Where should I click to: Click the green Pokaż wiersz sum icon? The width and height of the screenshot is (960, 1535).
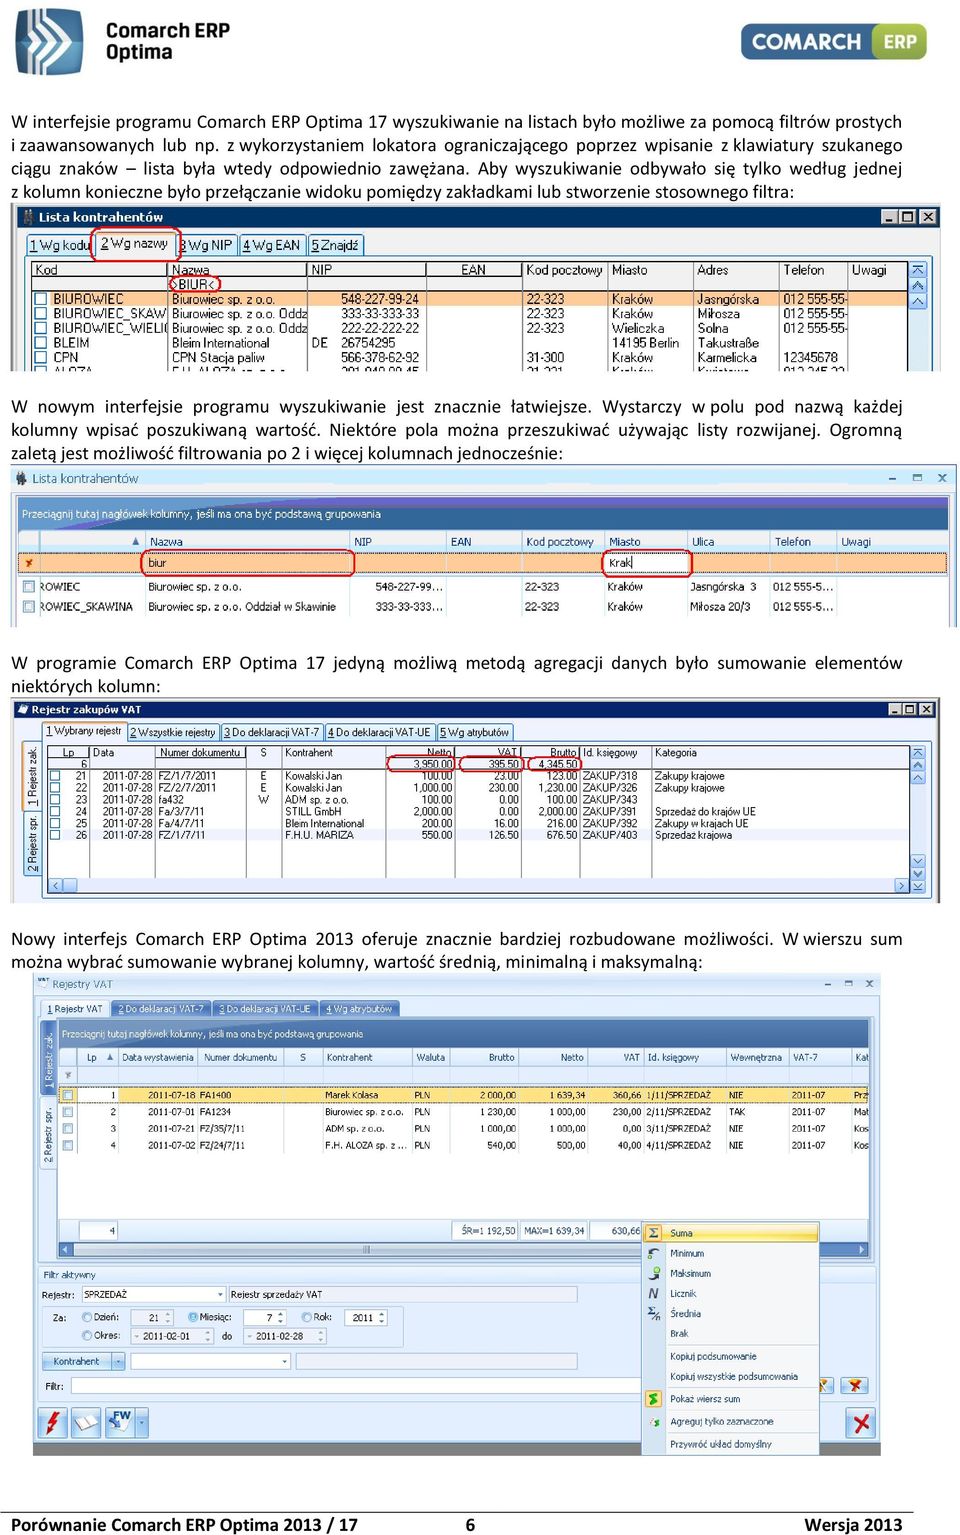[653, 1398]
